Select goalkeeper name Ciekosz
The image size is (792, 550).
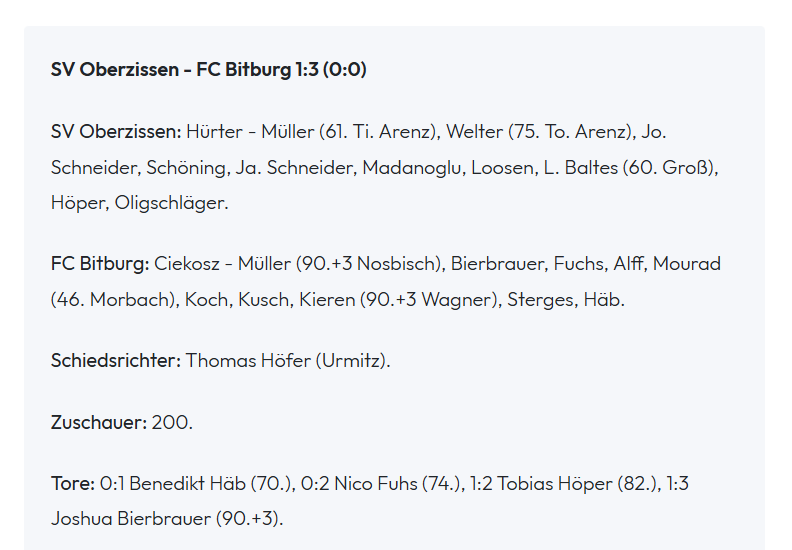click(x=185, y=264)
